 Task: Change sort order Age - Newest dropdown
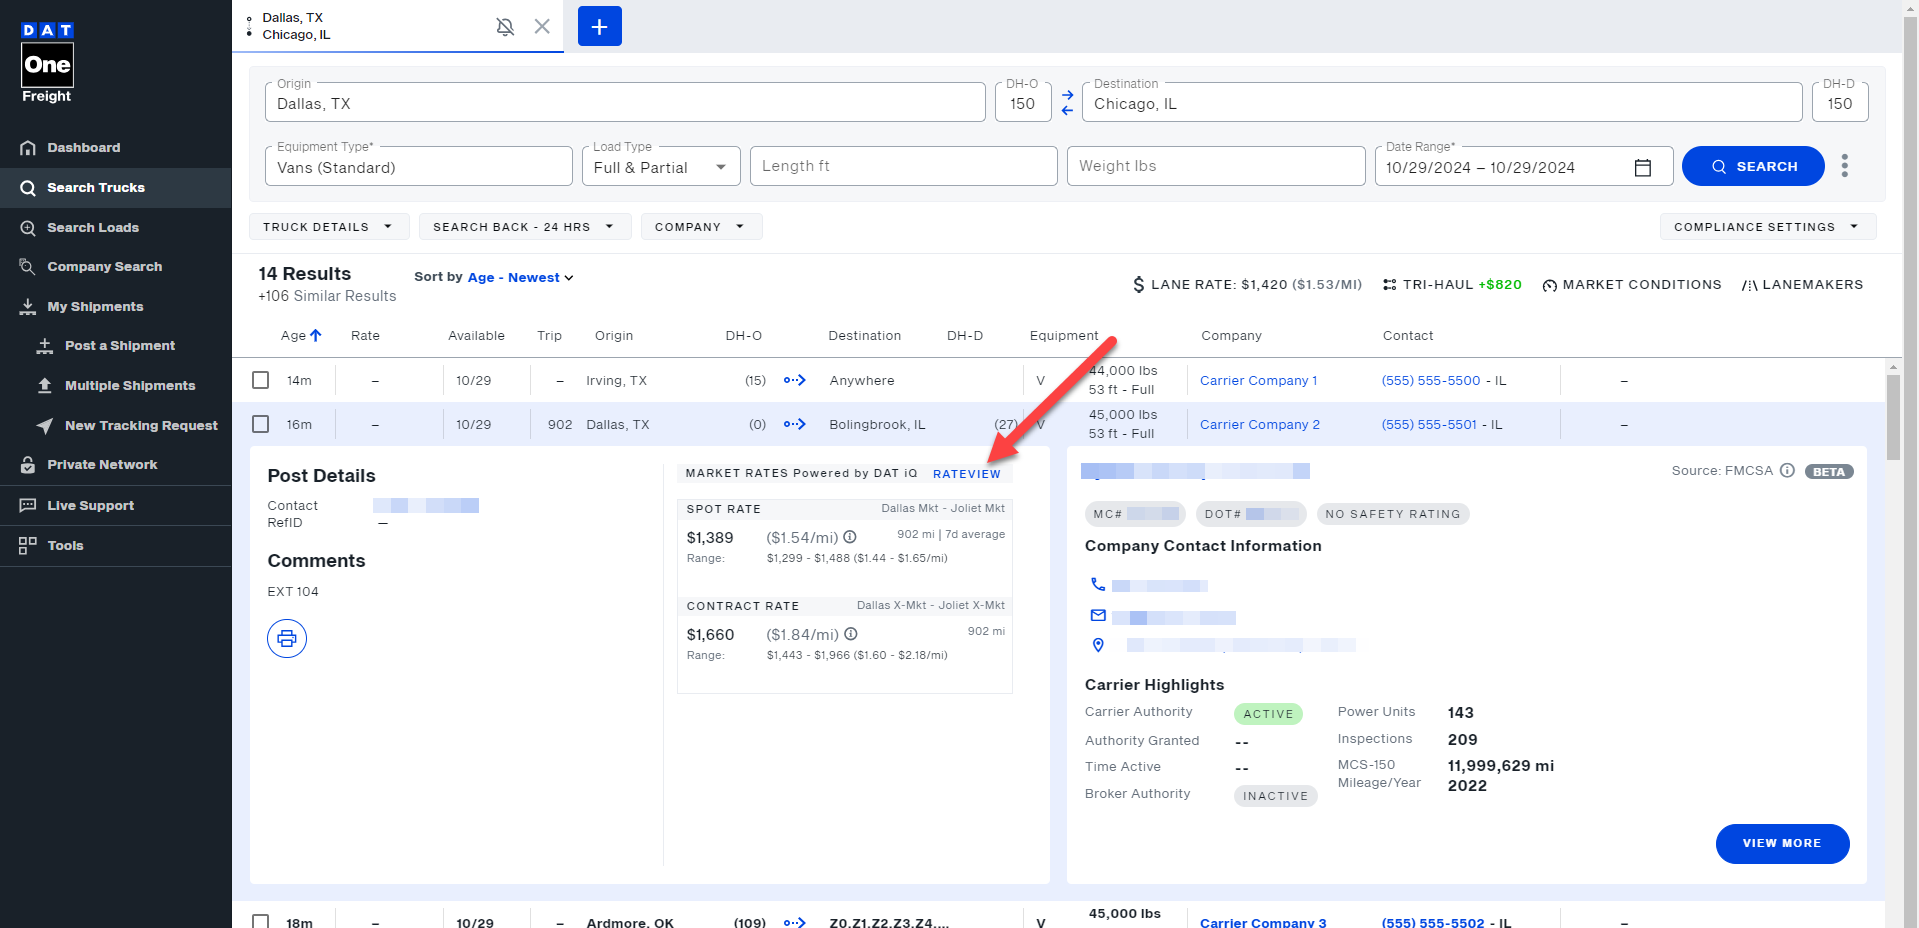point(520,278)
